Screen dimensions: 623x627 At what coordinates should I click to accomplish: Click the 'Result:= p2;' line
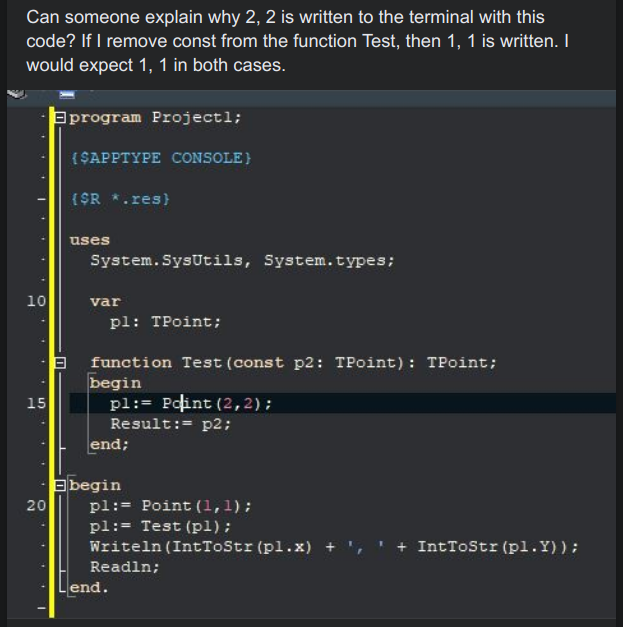click(171, 424)
